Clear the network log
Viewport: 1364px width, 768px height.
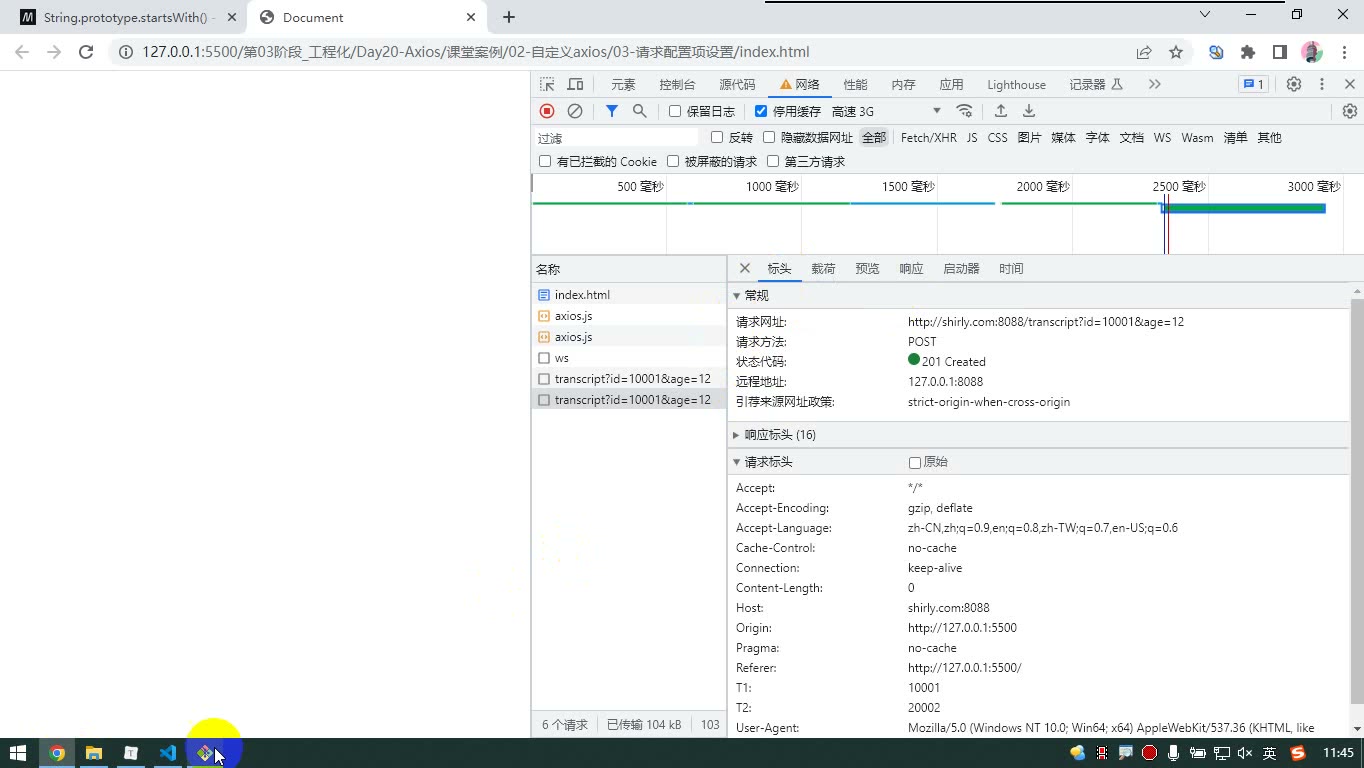pyautogui.click(x=575, y=111)
